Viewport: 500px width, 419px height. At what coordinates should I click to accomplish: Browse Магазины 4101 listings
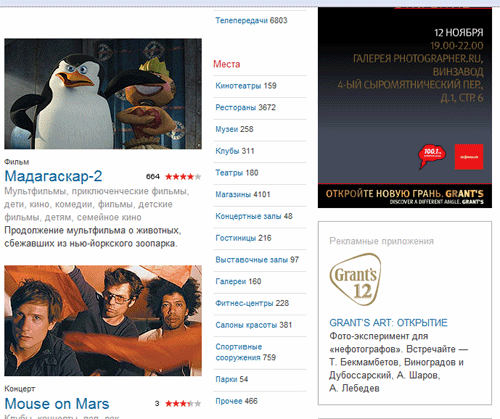(243, 194)
